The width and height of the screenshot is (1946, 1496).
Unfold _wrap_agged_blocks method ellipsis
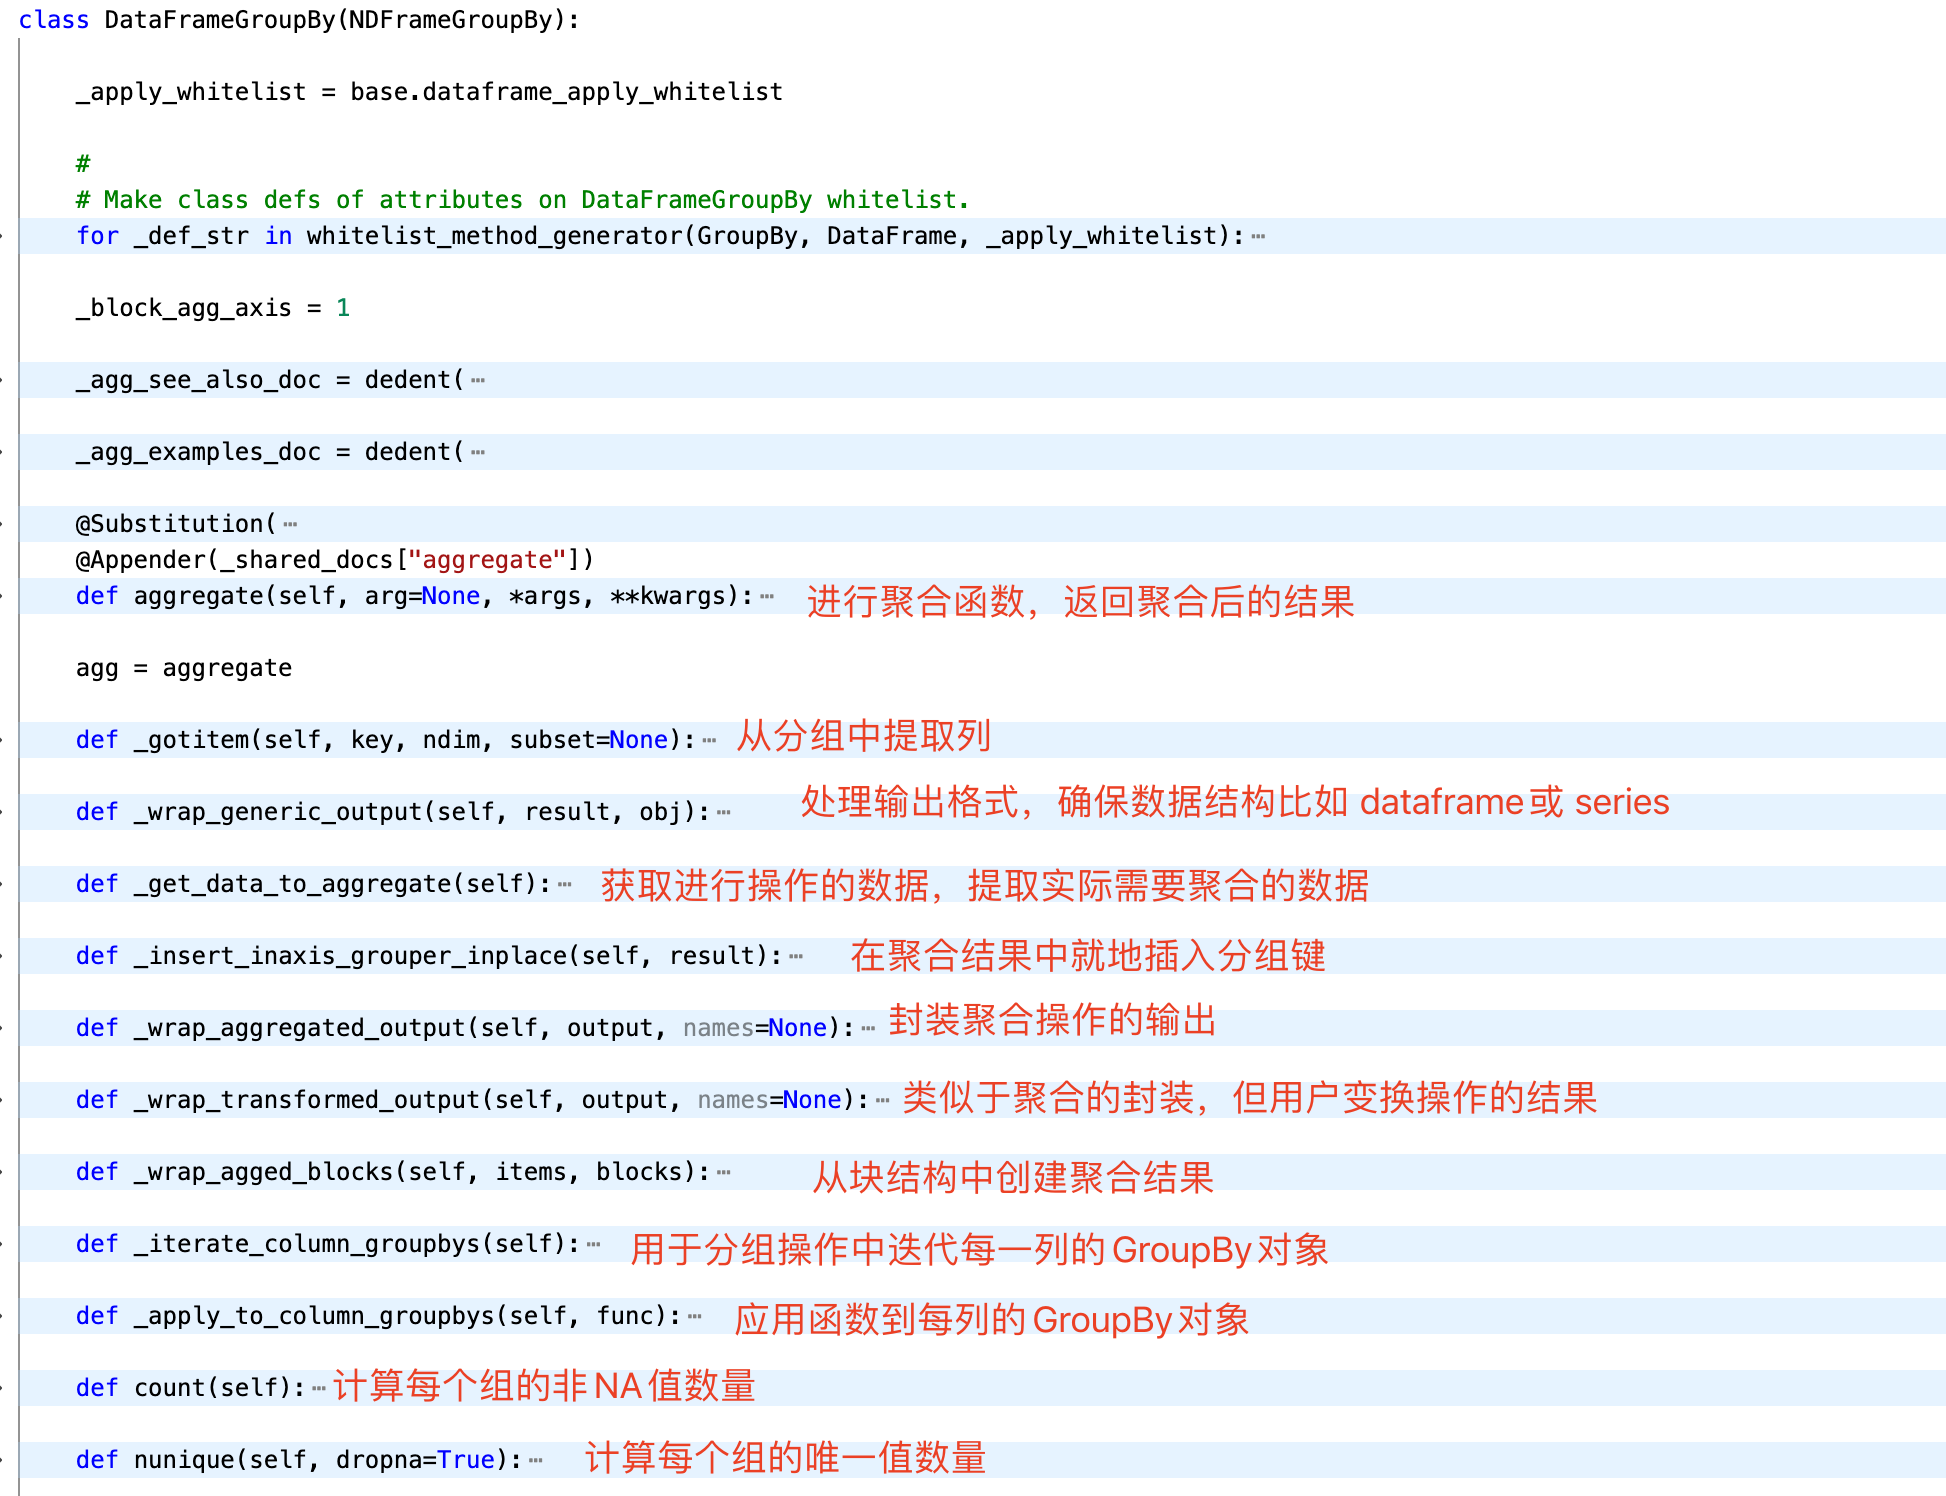click(x=724, y=1173)
